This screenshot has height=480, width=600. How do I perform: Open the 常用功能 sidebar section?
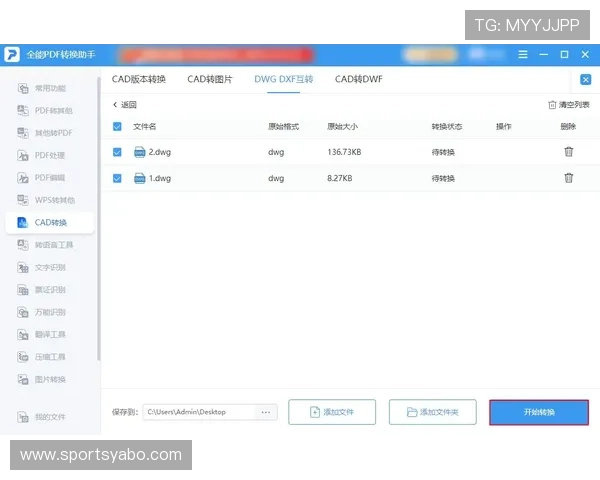point(42,88)
